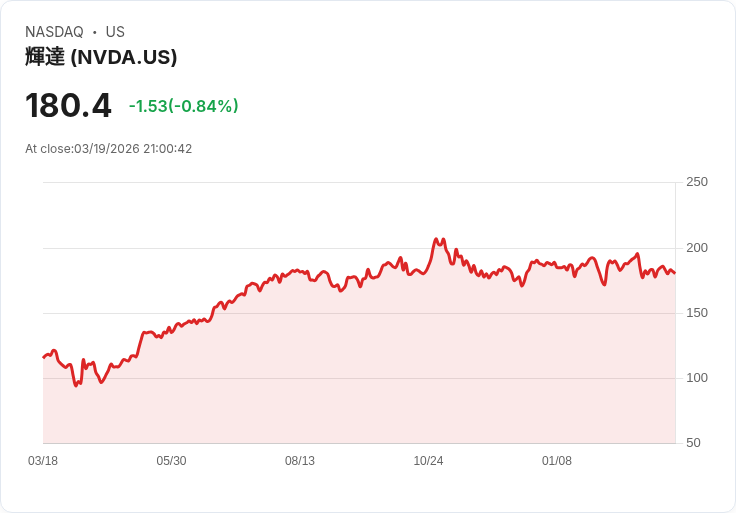
Task: Click the 10/24 x-axis date
Action: tap(428, 461)
